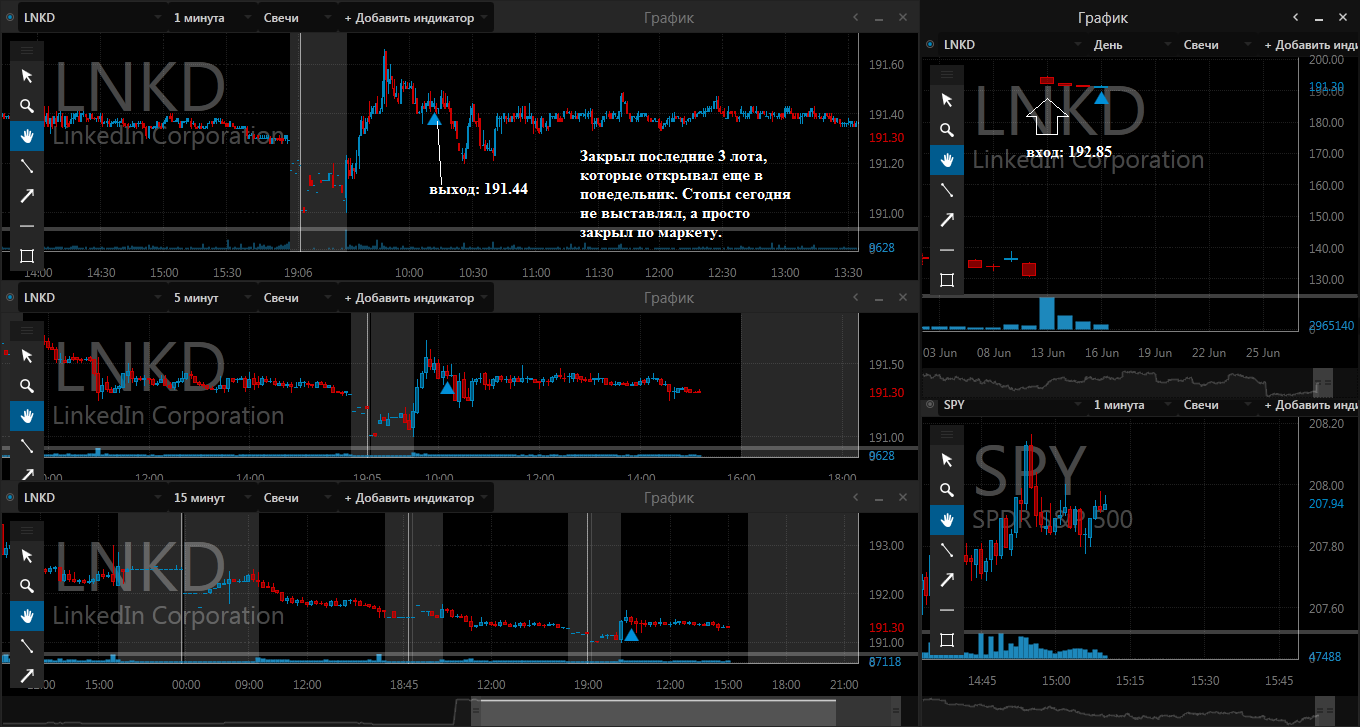Open 'Свечи' chart type dropdown in 1 минута chart
1360x727 pixels.
(296, 18)
